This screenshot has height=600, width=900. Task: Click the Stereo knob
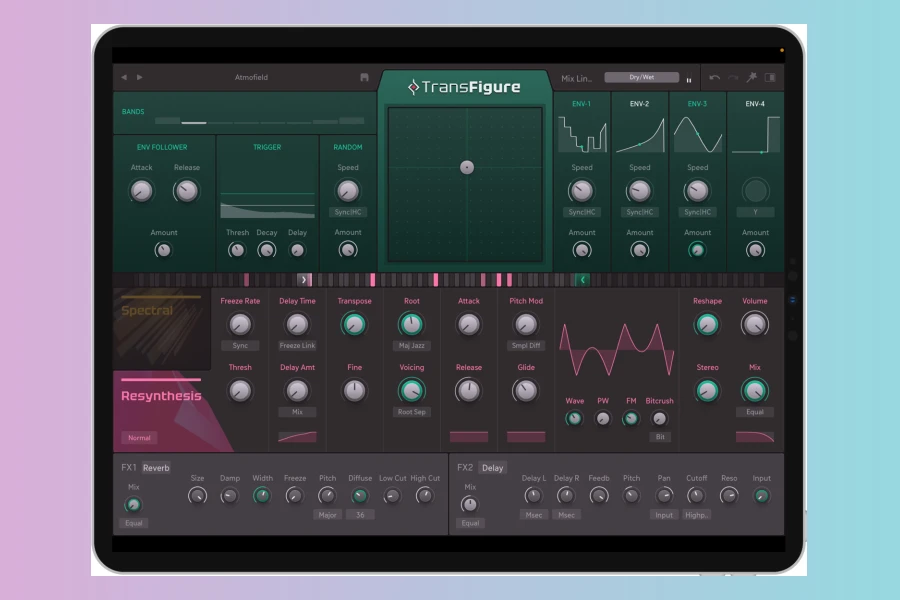(x=707, y=391)
